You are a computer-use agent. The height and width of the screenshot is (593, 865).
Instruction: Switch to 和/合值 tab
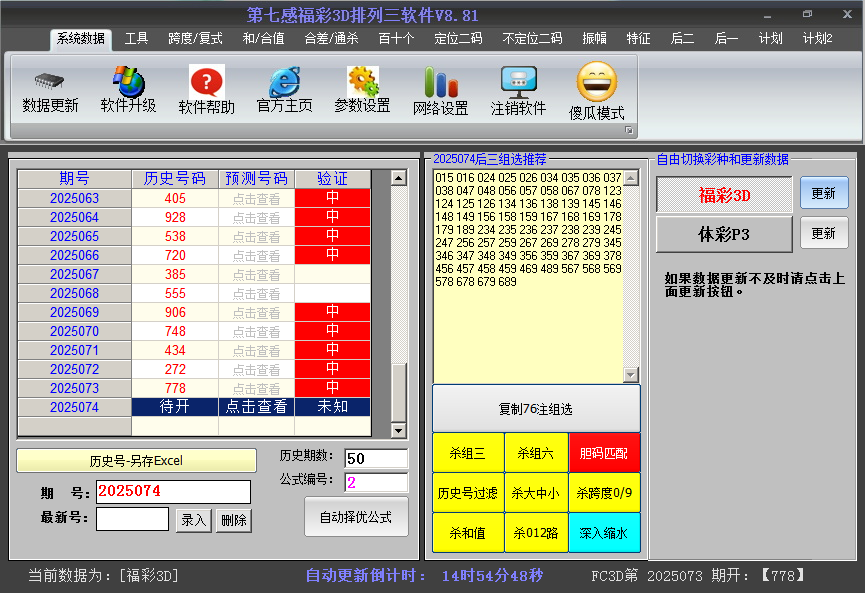click(264, 39)
